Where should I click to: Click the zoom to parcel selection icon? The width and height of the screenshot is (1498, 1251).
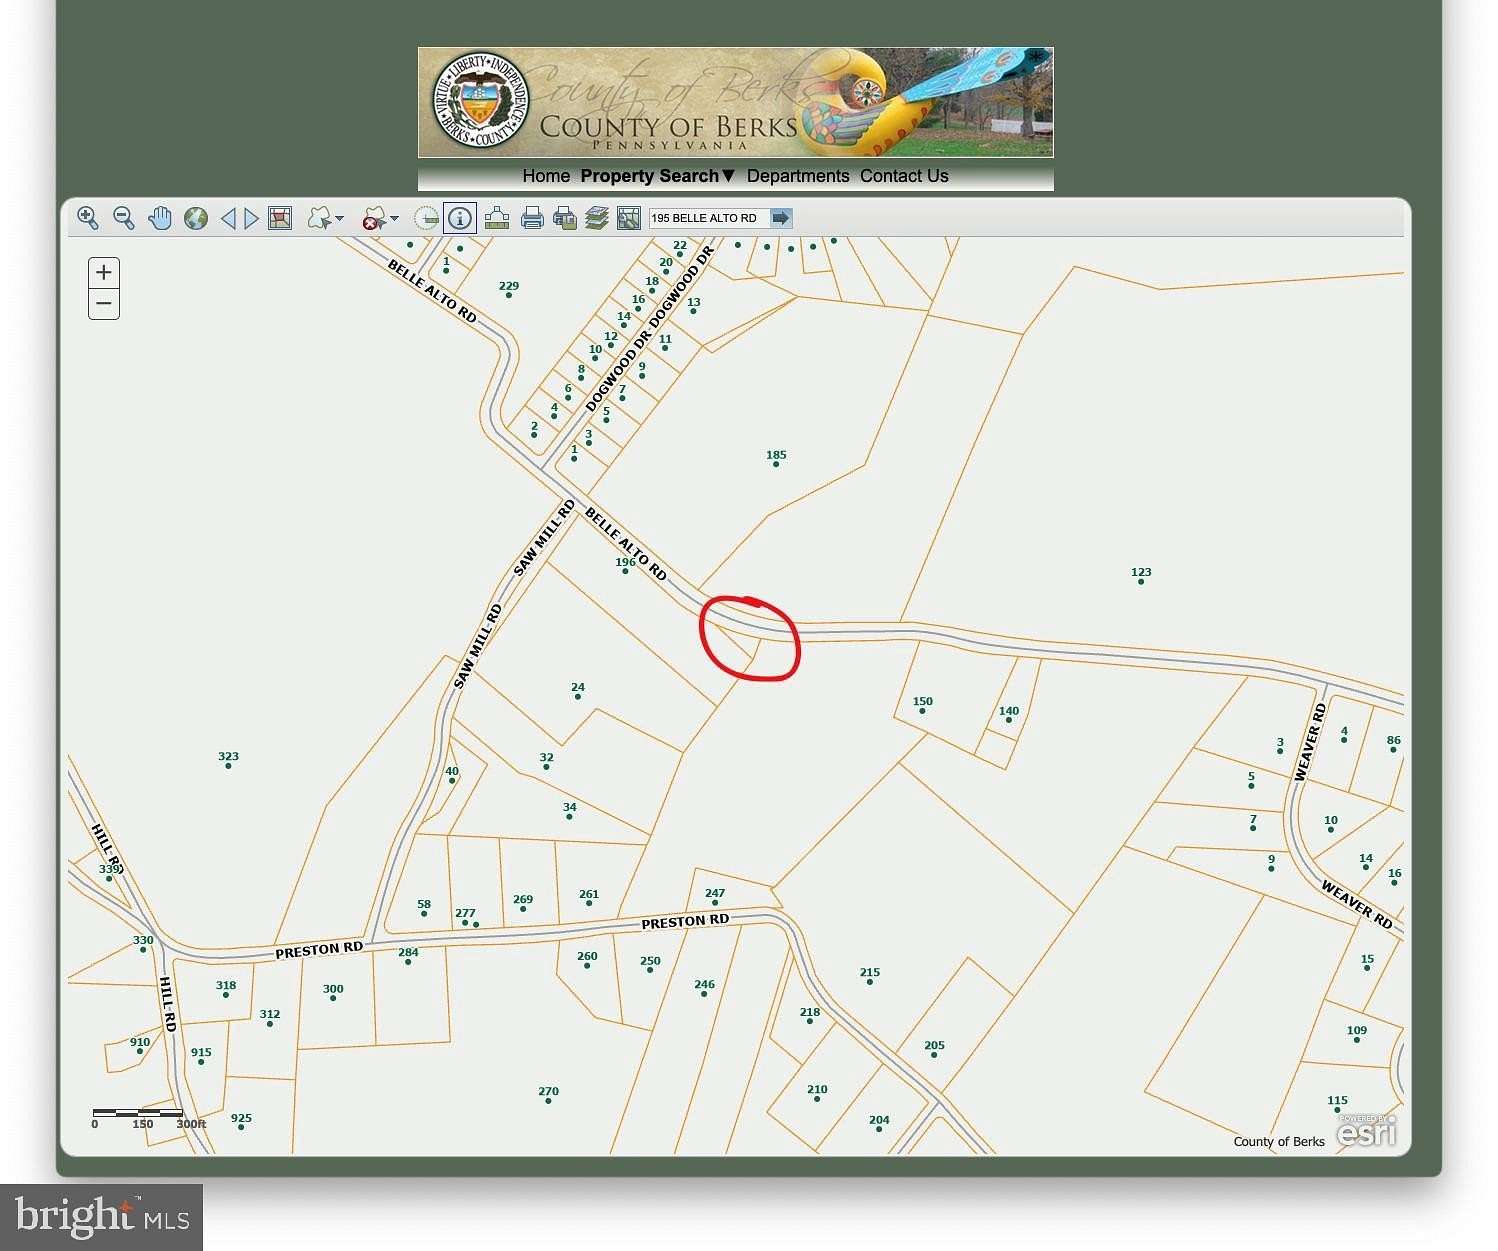coord(280,218)
